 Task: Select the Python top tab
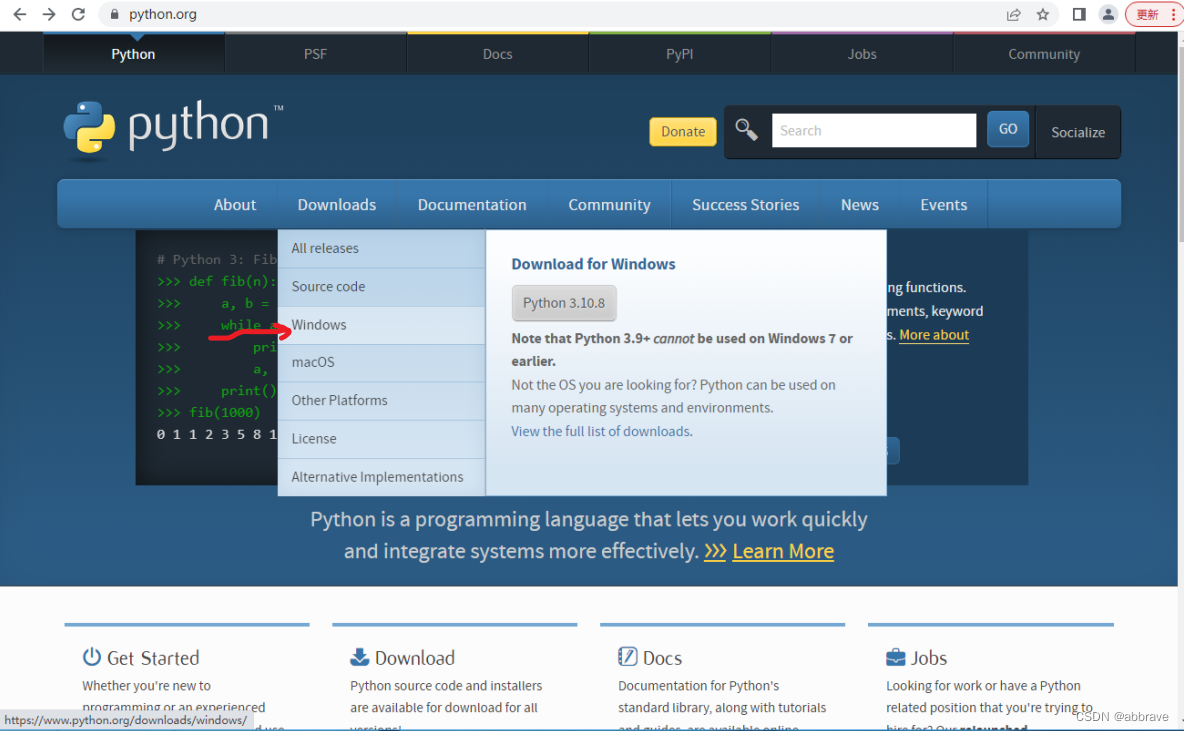coord(134,54)
